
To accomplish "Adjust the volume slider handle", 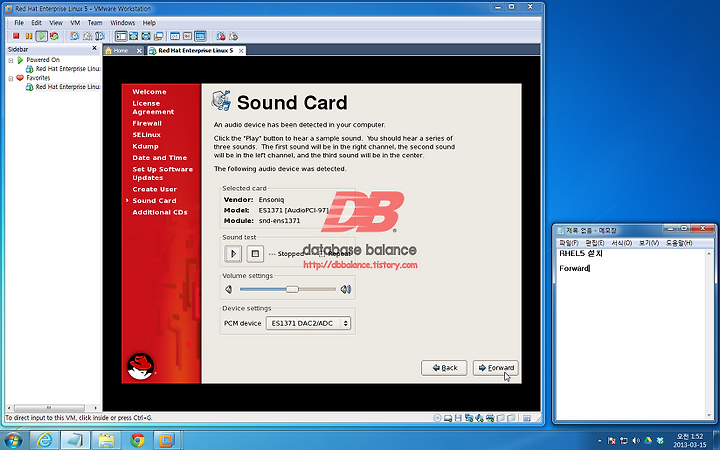I will 292,289.
